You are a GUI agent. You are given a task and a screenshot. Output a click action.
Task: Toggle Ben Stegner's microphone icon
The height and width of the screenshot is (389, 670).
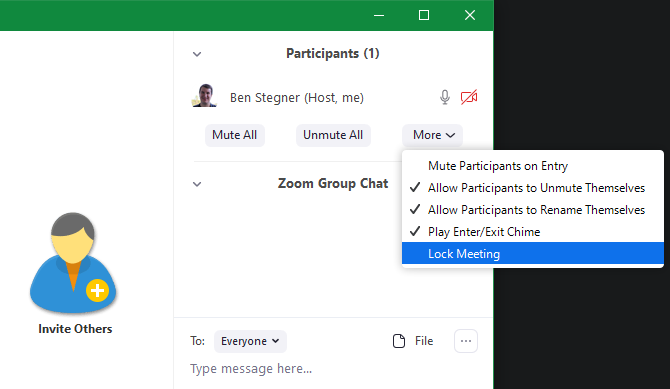click(x=445, y=97)
